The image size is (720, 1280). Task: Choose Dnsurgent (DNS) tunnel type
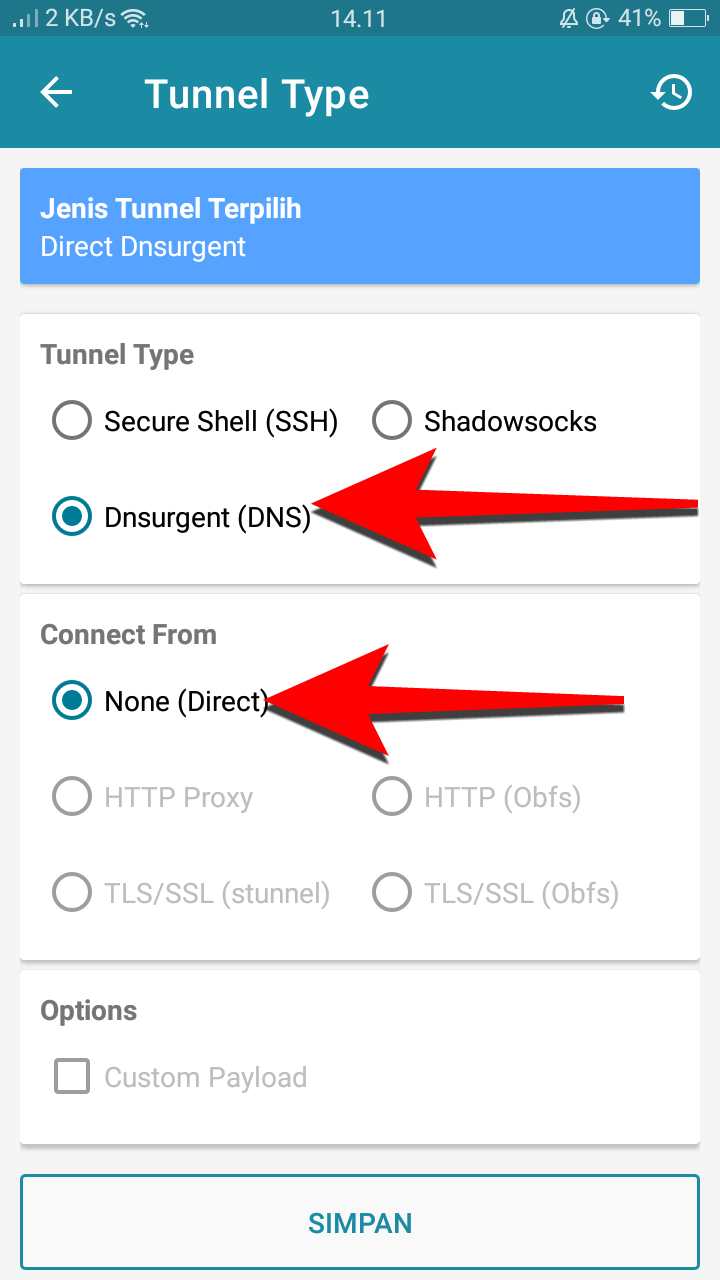point(182,518)
